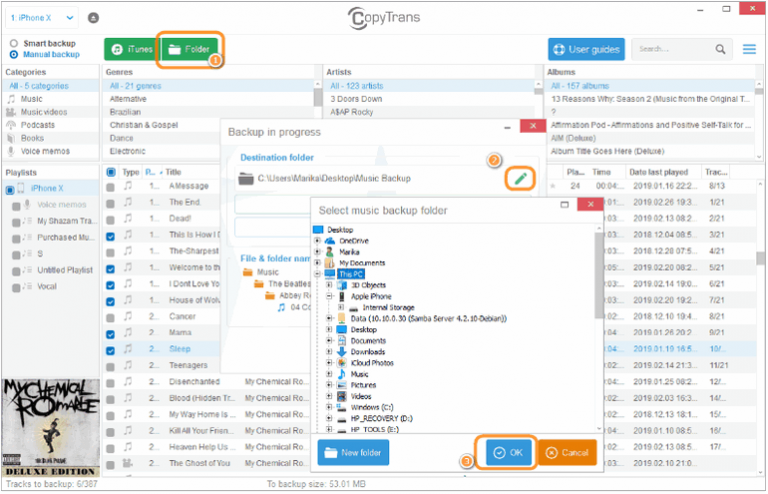Click the New folder button
The width and height of the screenshot is (768, 494).
tap(354, 452)
